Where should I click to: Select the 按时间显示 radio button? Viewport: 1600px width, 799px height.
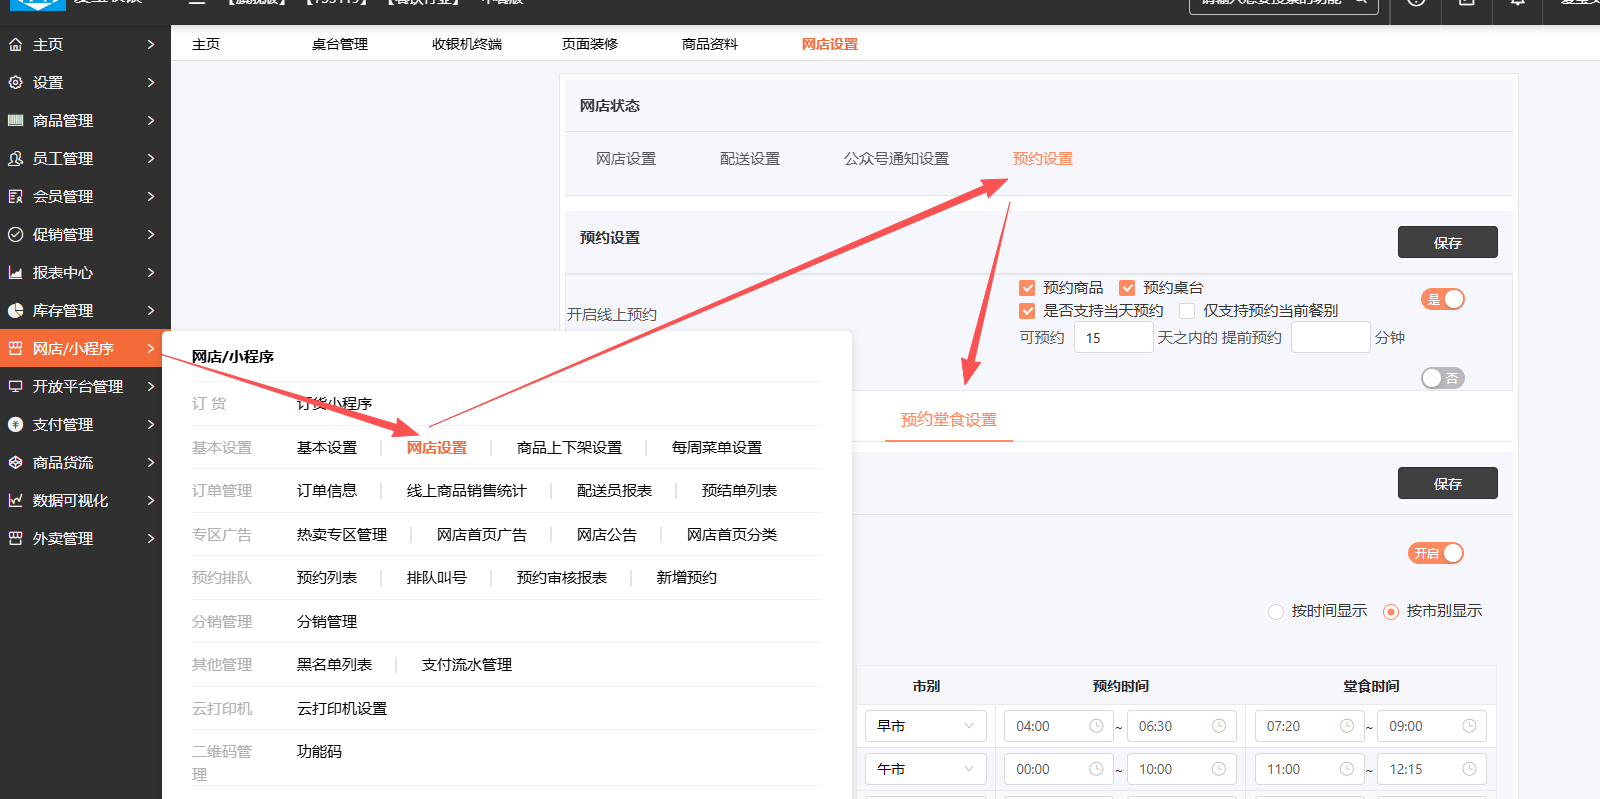point(1276,612)
